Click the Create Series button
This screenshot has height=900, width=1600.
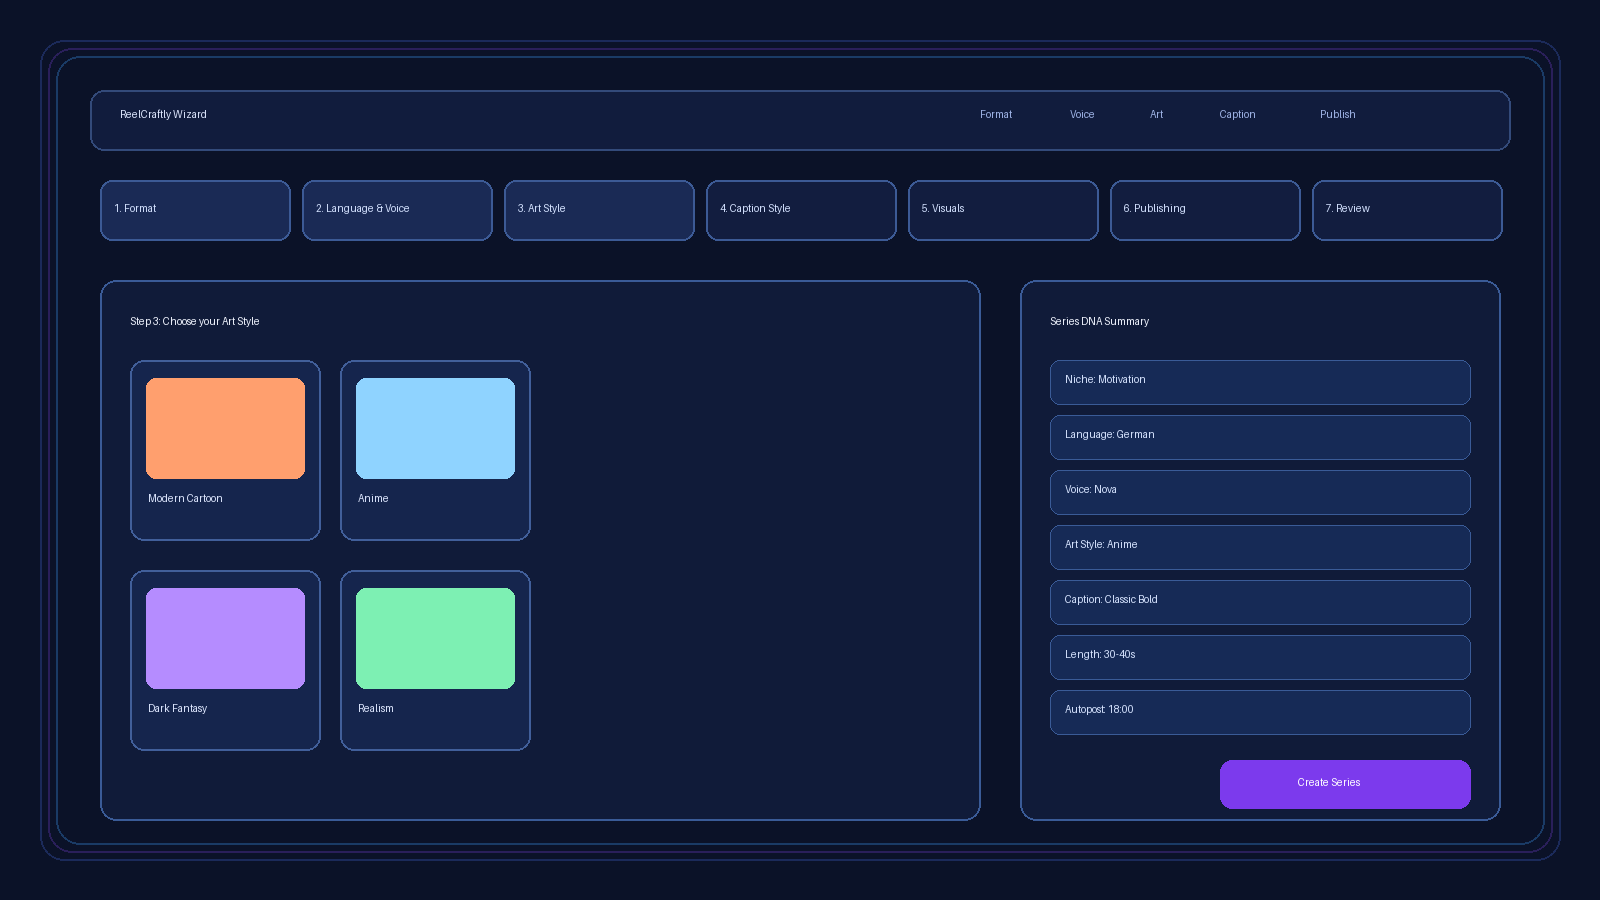point(1344,784)
